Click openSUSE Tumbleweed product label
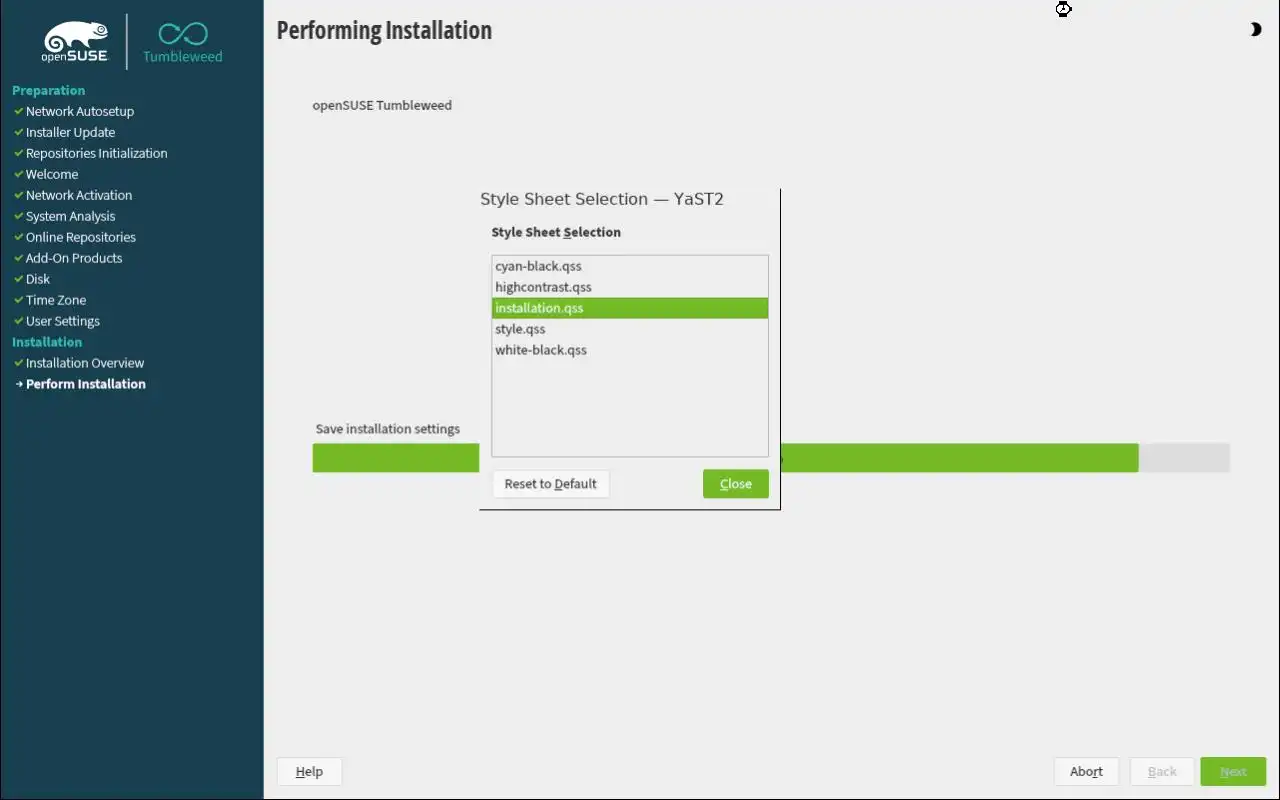Image resolution: width=1280 pixels, height=800 pixels. pyautogui.click(x=382, y=105)
